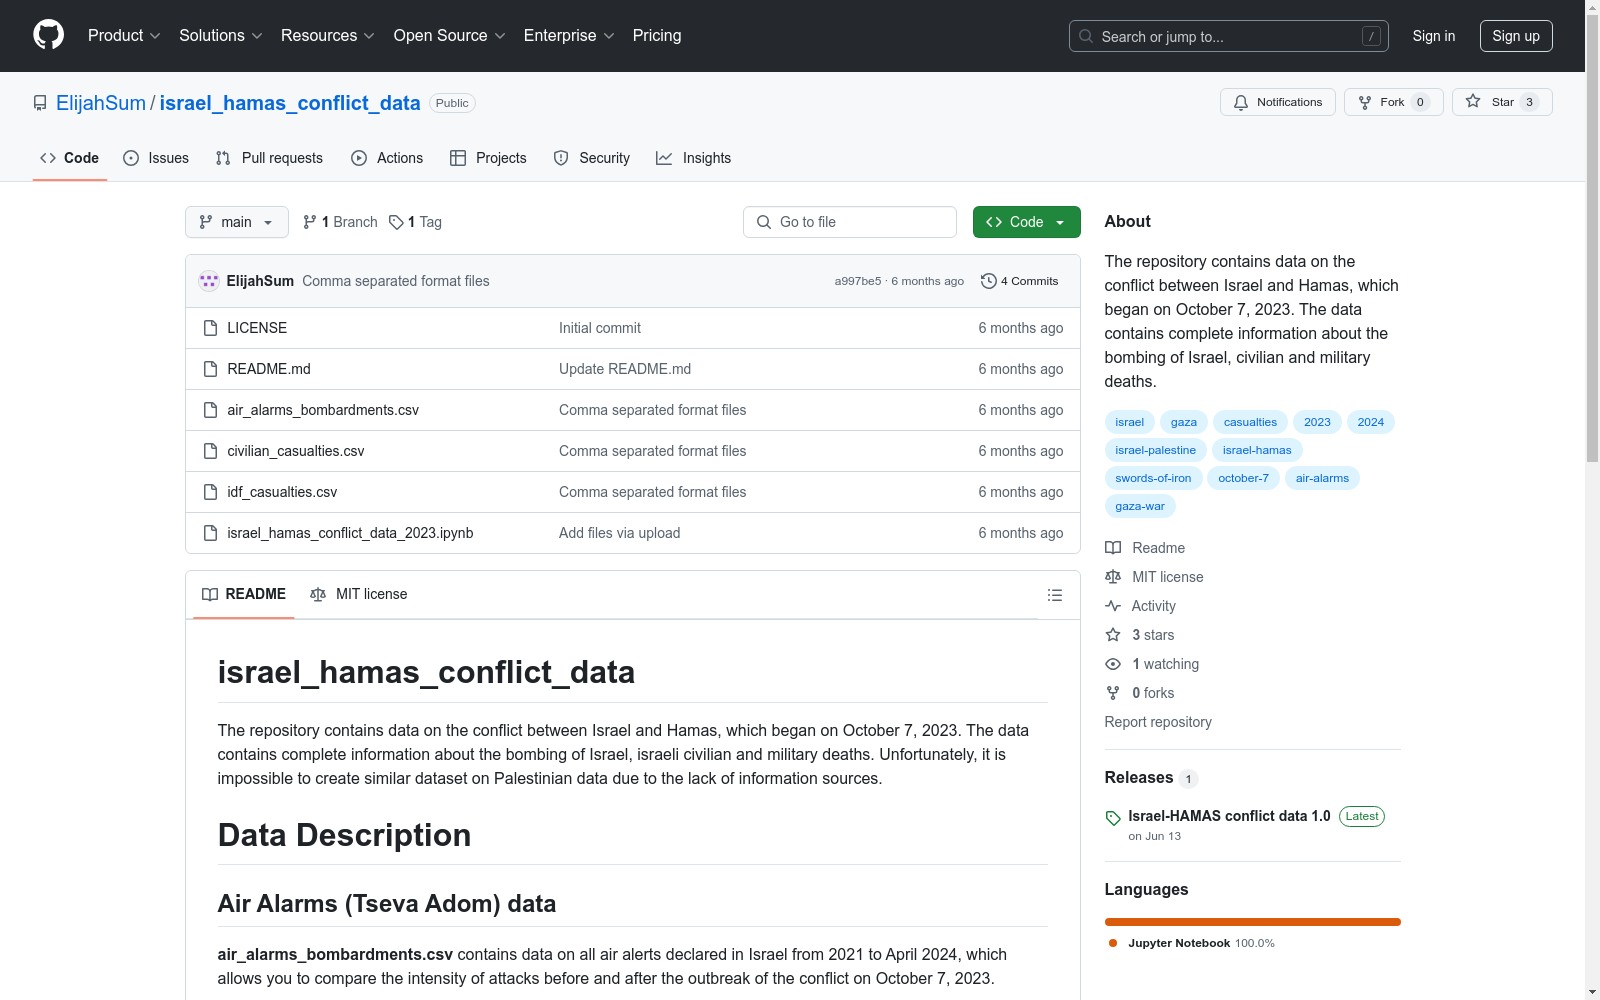Open the green Code dropdown button

coord(1026,222)
